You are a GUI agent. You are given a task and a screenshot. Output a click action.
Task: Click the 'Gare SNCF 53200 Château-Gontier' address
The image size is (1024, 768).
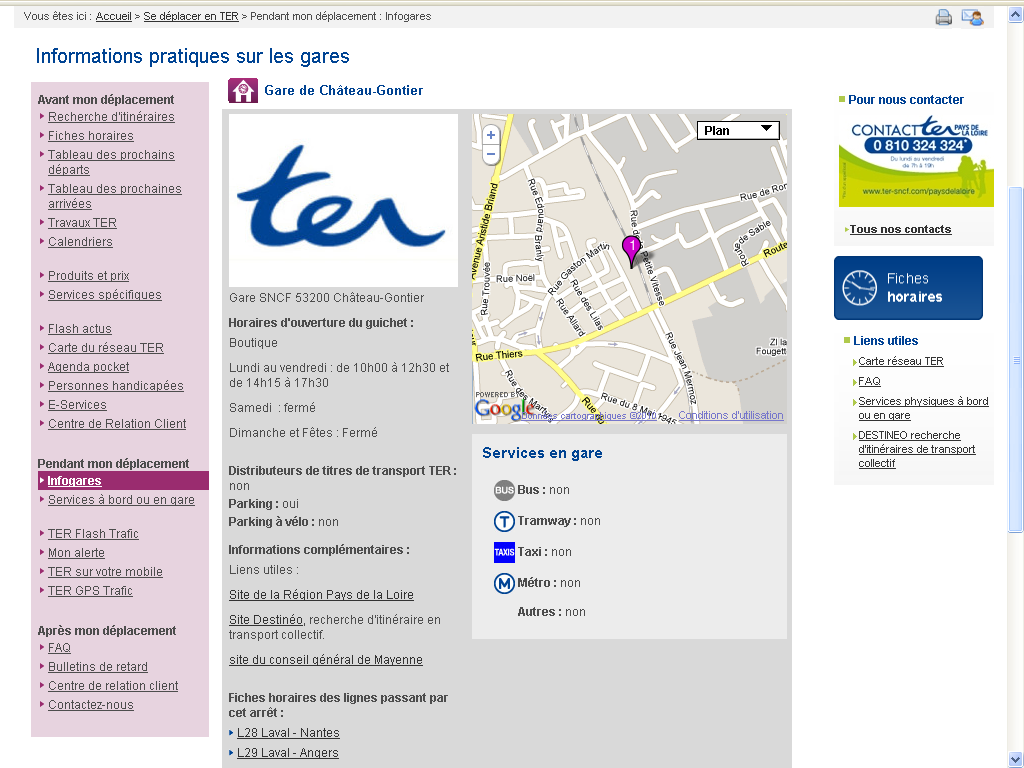click(x=327, y=298)
